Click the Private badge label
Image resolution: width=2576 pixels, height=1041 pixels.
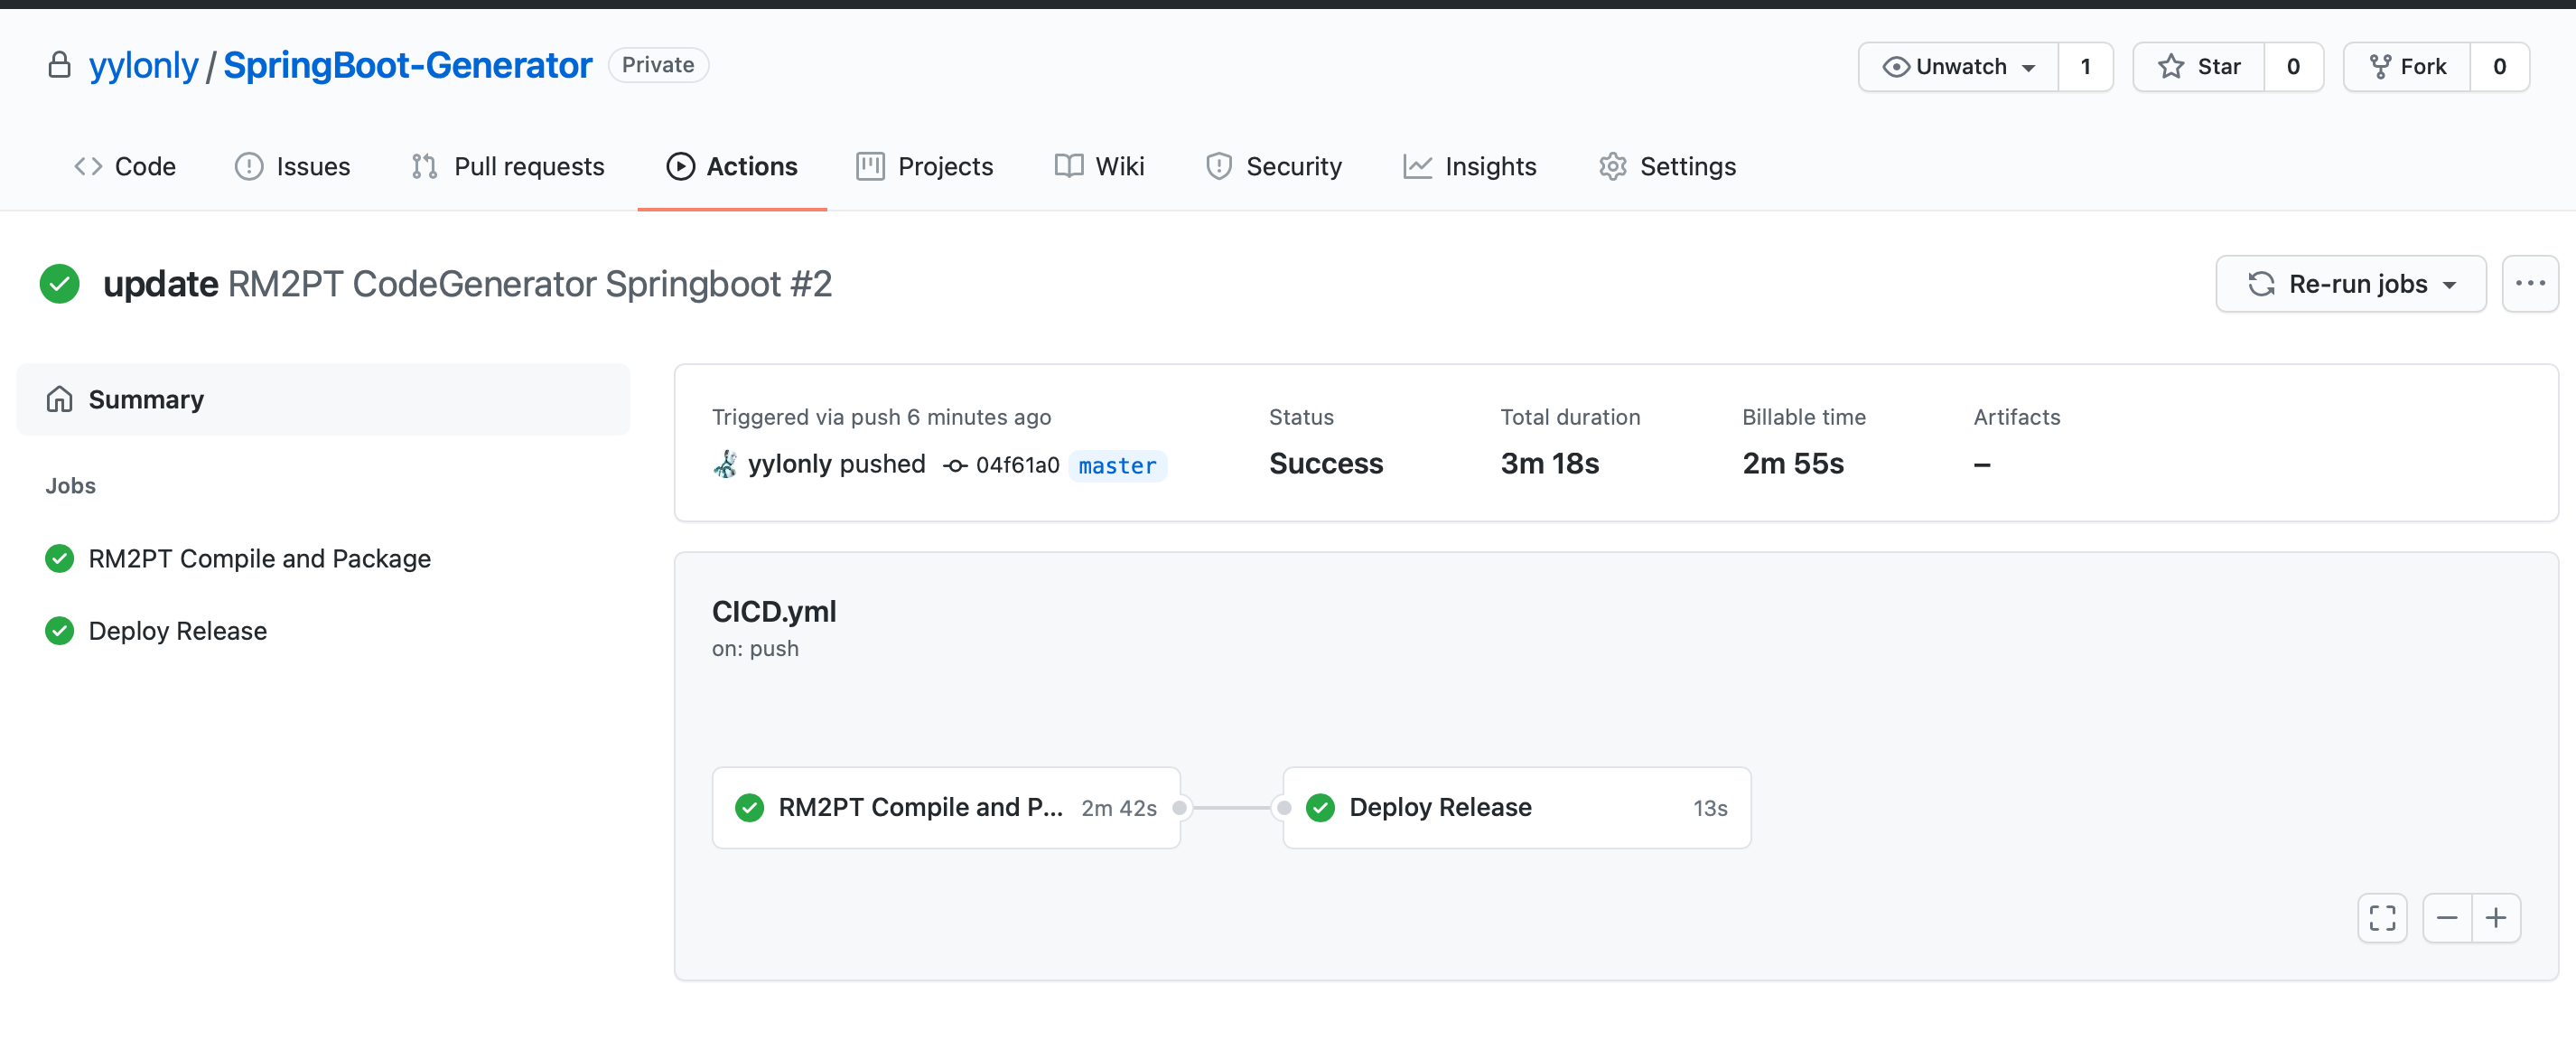(x=658, y=65)
